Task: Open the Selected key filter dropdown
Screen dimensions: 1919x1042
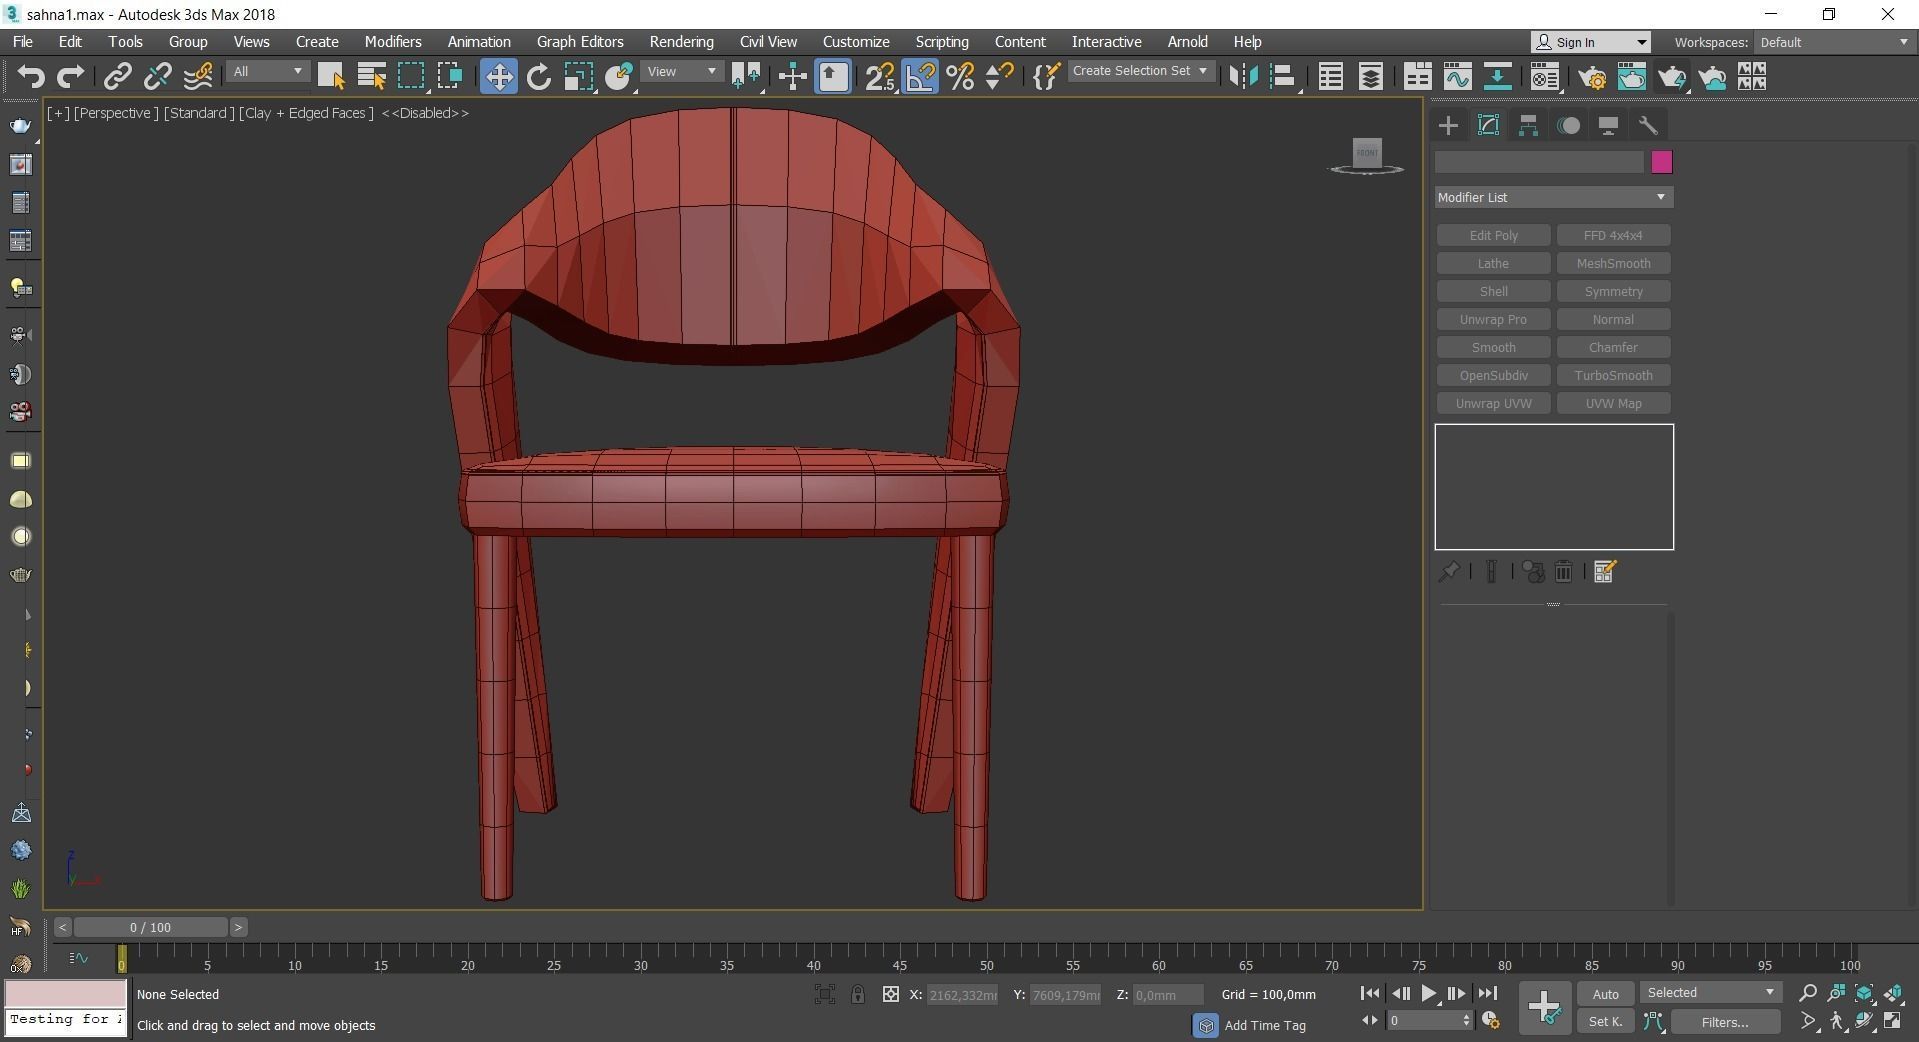Action: pyautogui.click(x=1711, y=993)
